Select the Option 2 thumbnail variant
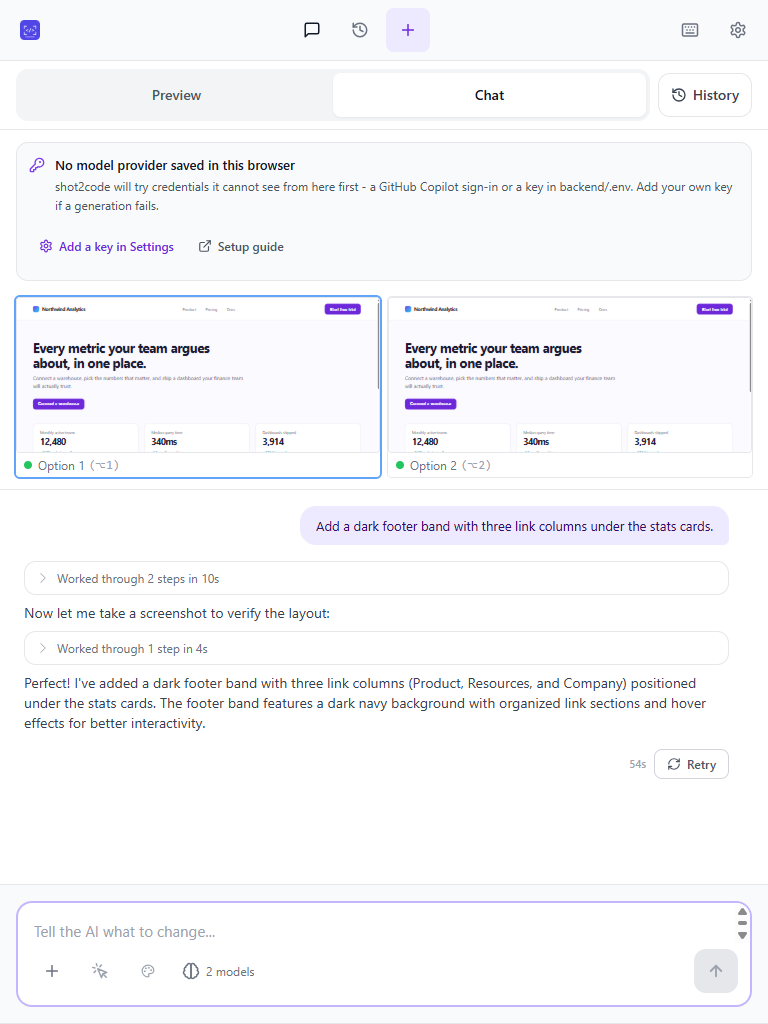This screenshot has width=768, height=1024. 569,387
